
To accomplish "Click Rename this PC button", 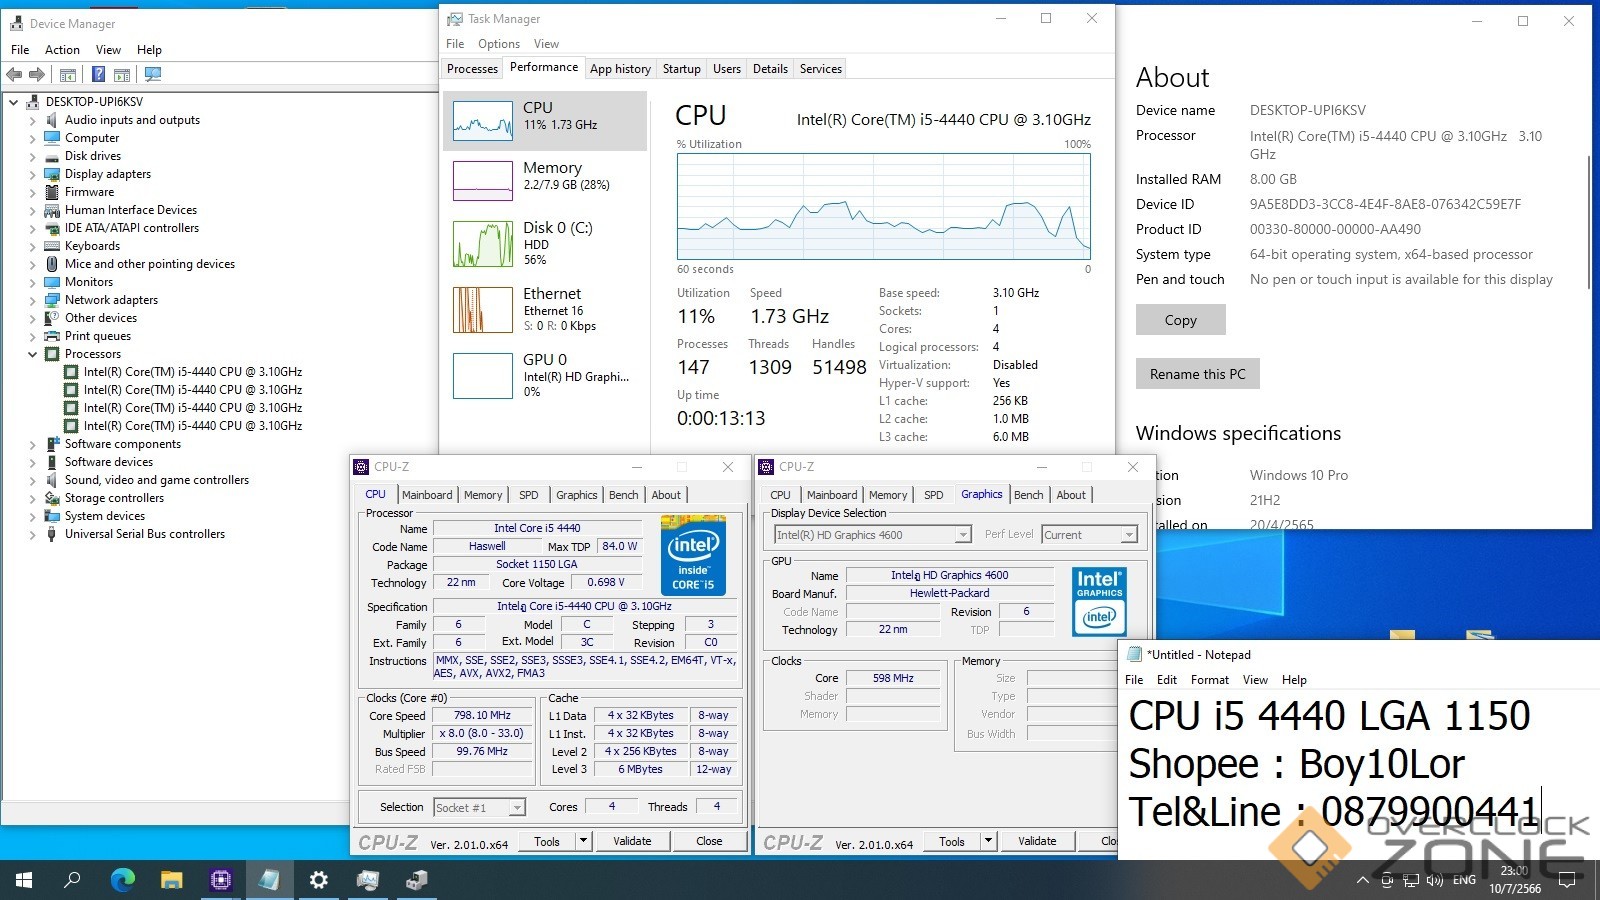I will (x=1197, y=374).
